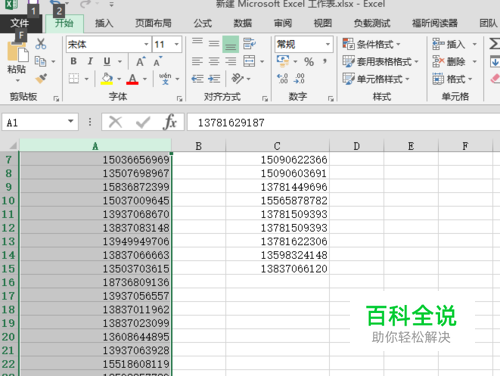Switch to 审阅 tab
The image size is (500, 376).
point(283,23)
